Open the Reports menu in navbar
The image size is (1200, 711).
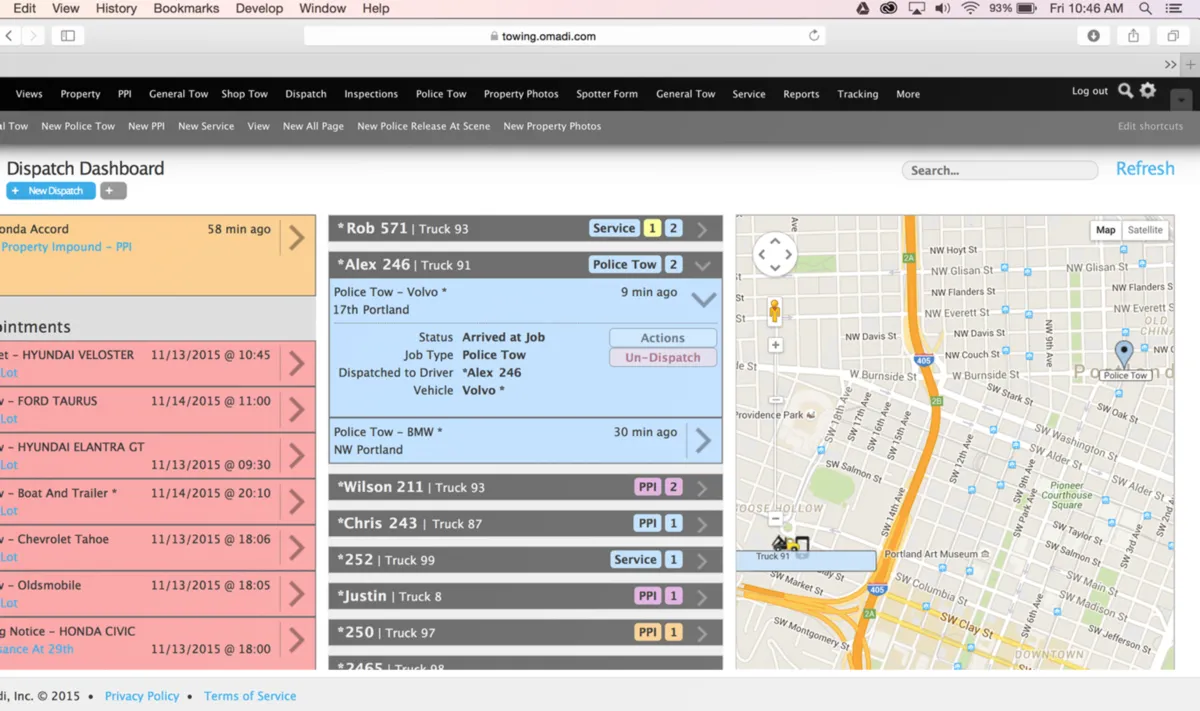click(x=801, y=94)
